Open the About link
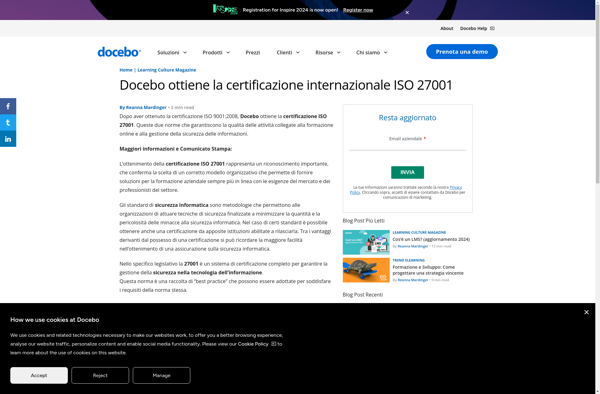The width and height of the screenshot is (600, 394). pyautogui.click(x=447, y=28)
